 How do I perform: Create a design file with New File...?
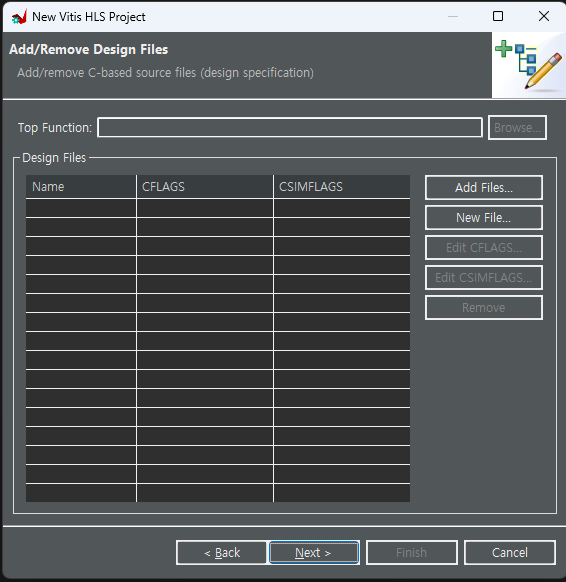pos(484,218)
